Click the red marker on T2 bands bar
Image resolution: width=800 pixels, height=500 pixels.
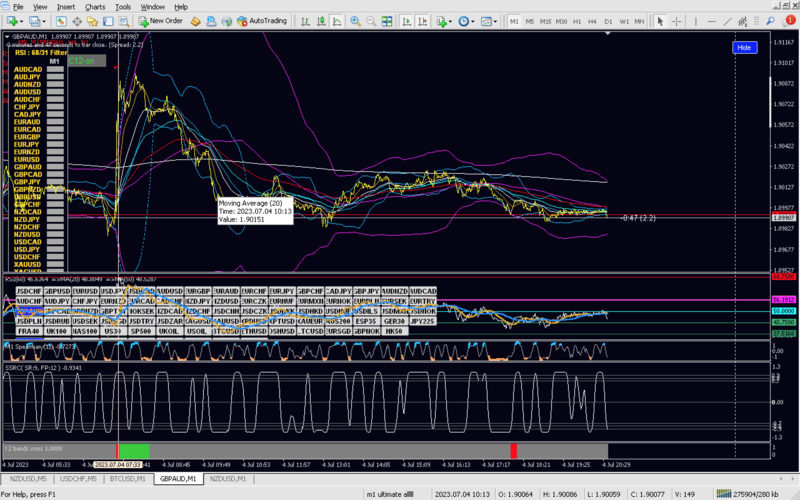514,451
